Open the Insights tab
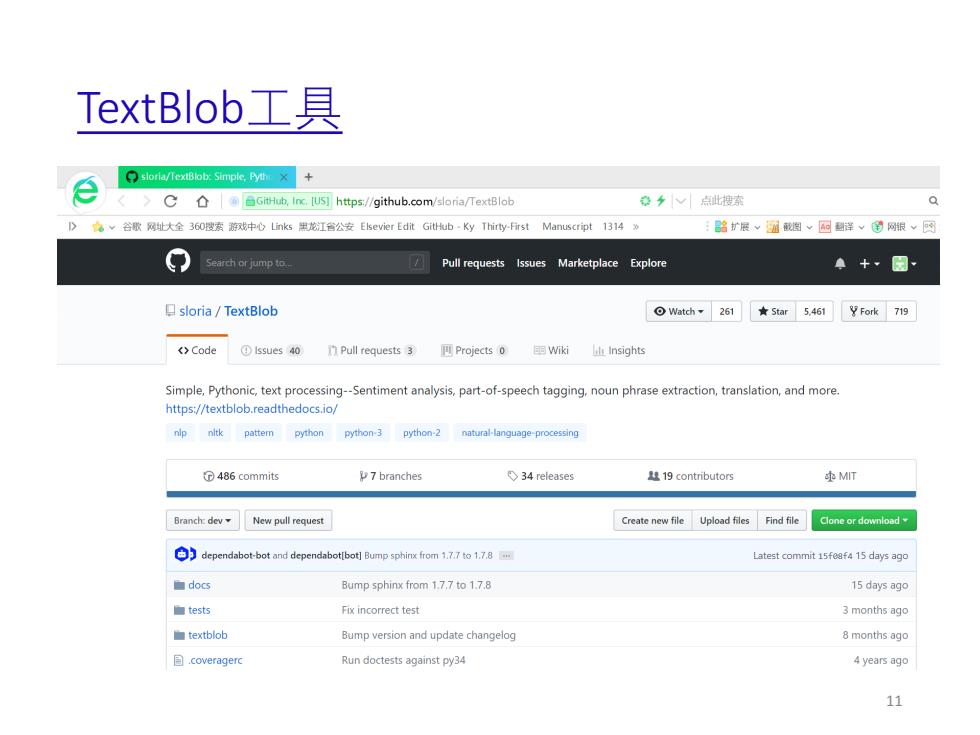This screenshot has width=980, height=735. (x=619, y=351)
